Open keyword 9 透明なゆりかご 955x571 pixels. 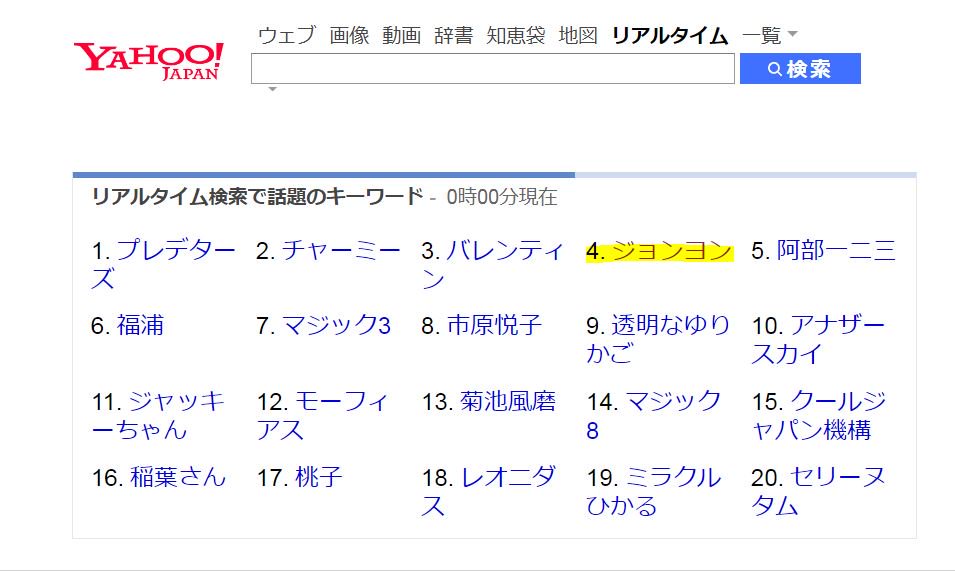pos(658,339)
